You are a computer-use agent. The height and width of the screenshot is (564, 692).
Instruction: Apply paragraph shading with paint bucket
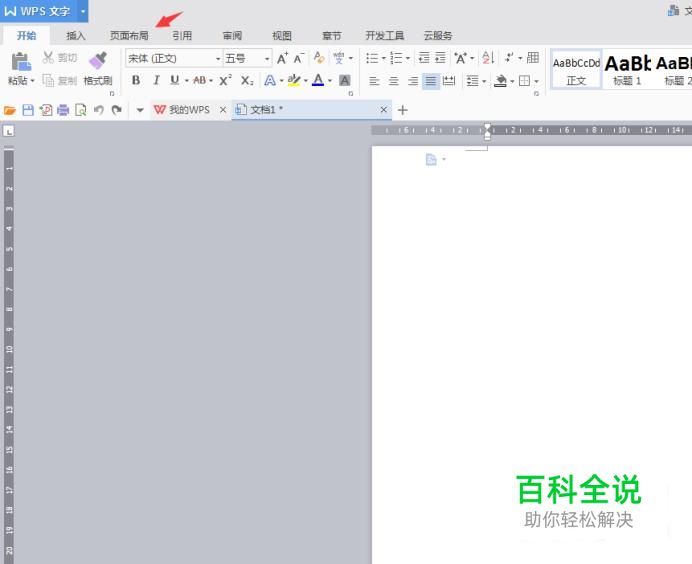tap(500, 81)
